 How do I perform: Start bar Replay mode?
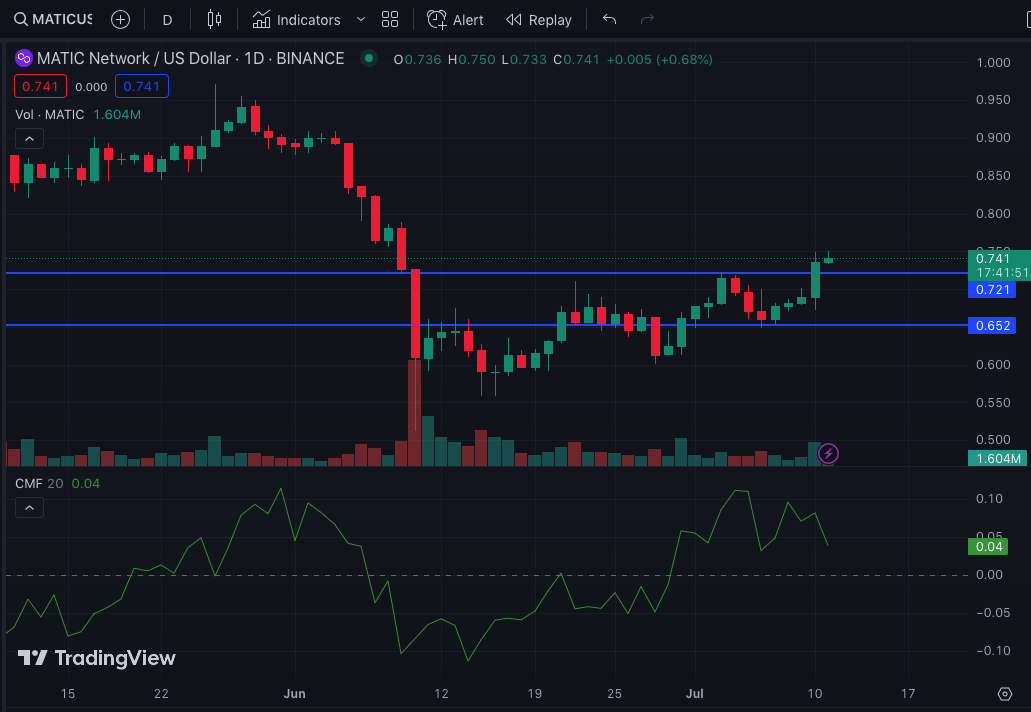coord(539,20)
